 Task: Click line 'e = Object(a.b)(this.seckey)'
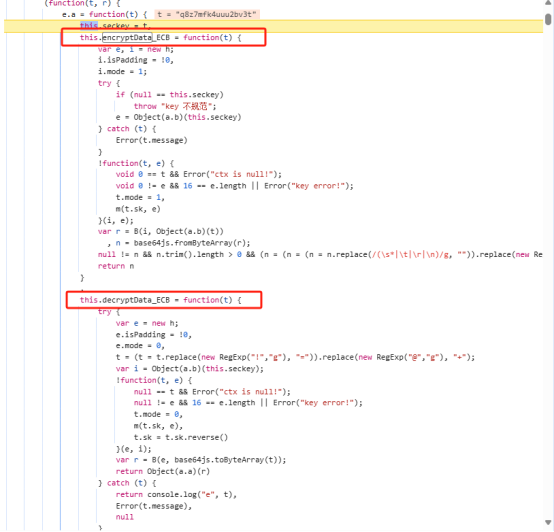click(x=178, y=117)
